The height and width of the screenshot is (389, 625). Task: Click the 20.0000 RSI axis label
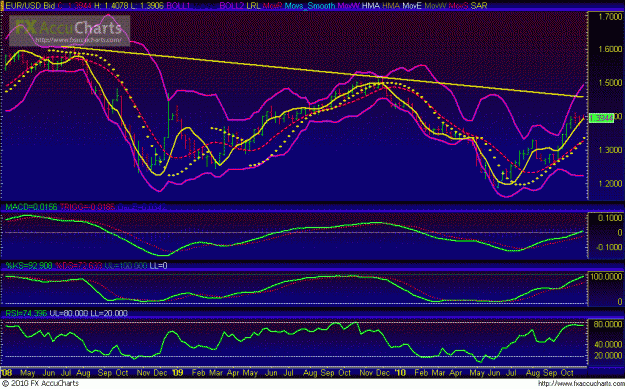(x=607, y=356)
